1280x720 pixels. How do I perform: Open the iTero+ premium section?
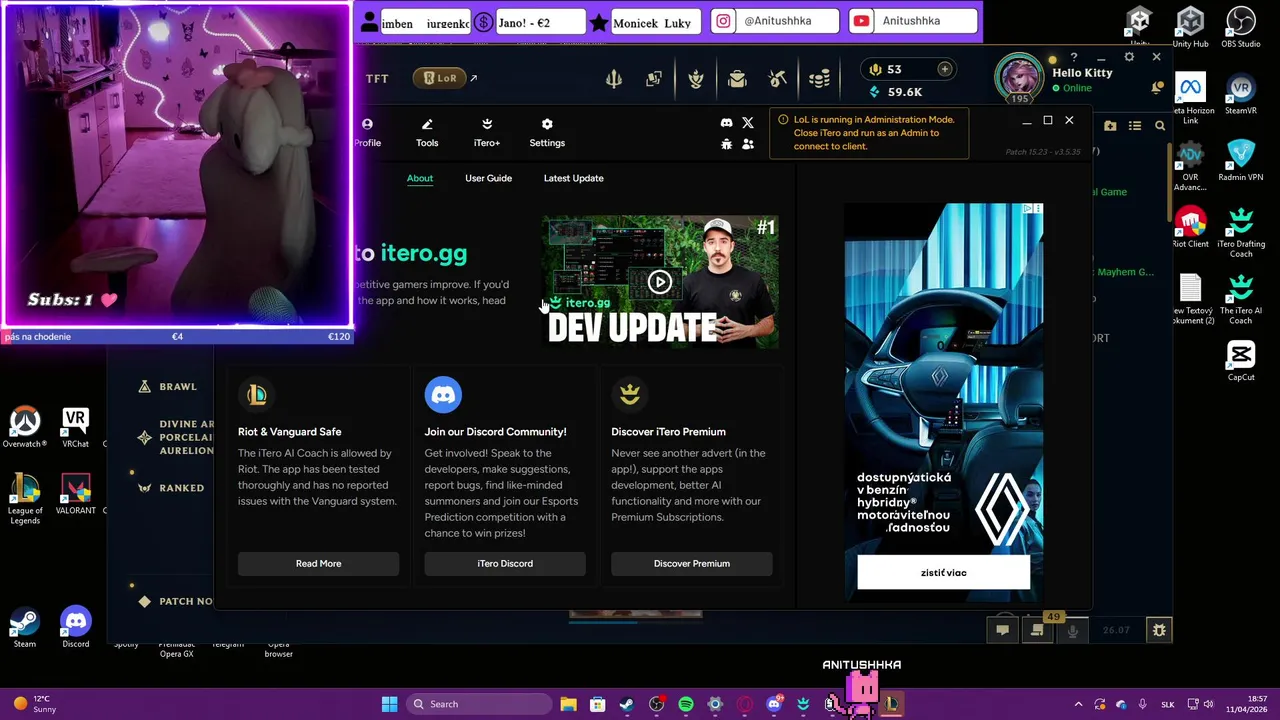click(x=487, y=133)
